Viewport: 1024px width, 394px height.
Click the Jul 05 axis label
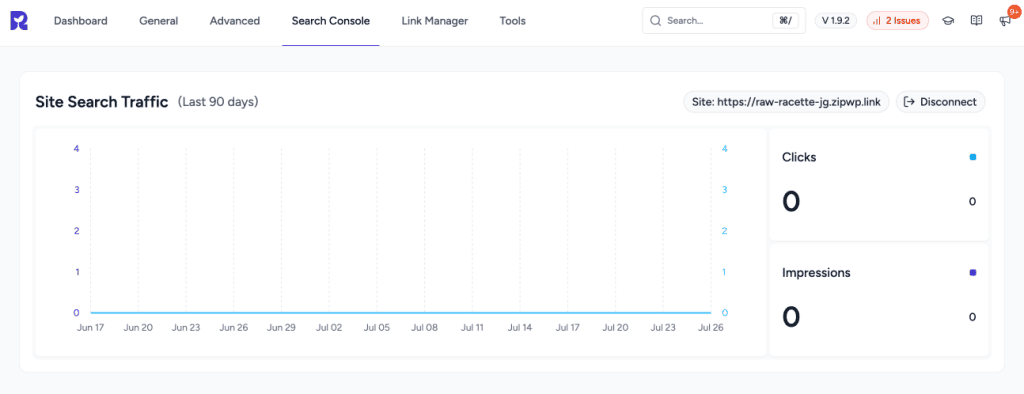point(377,327)
